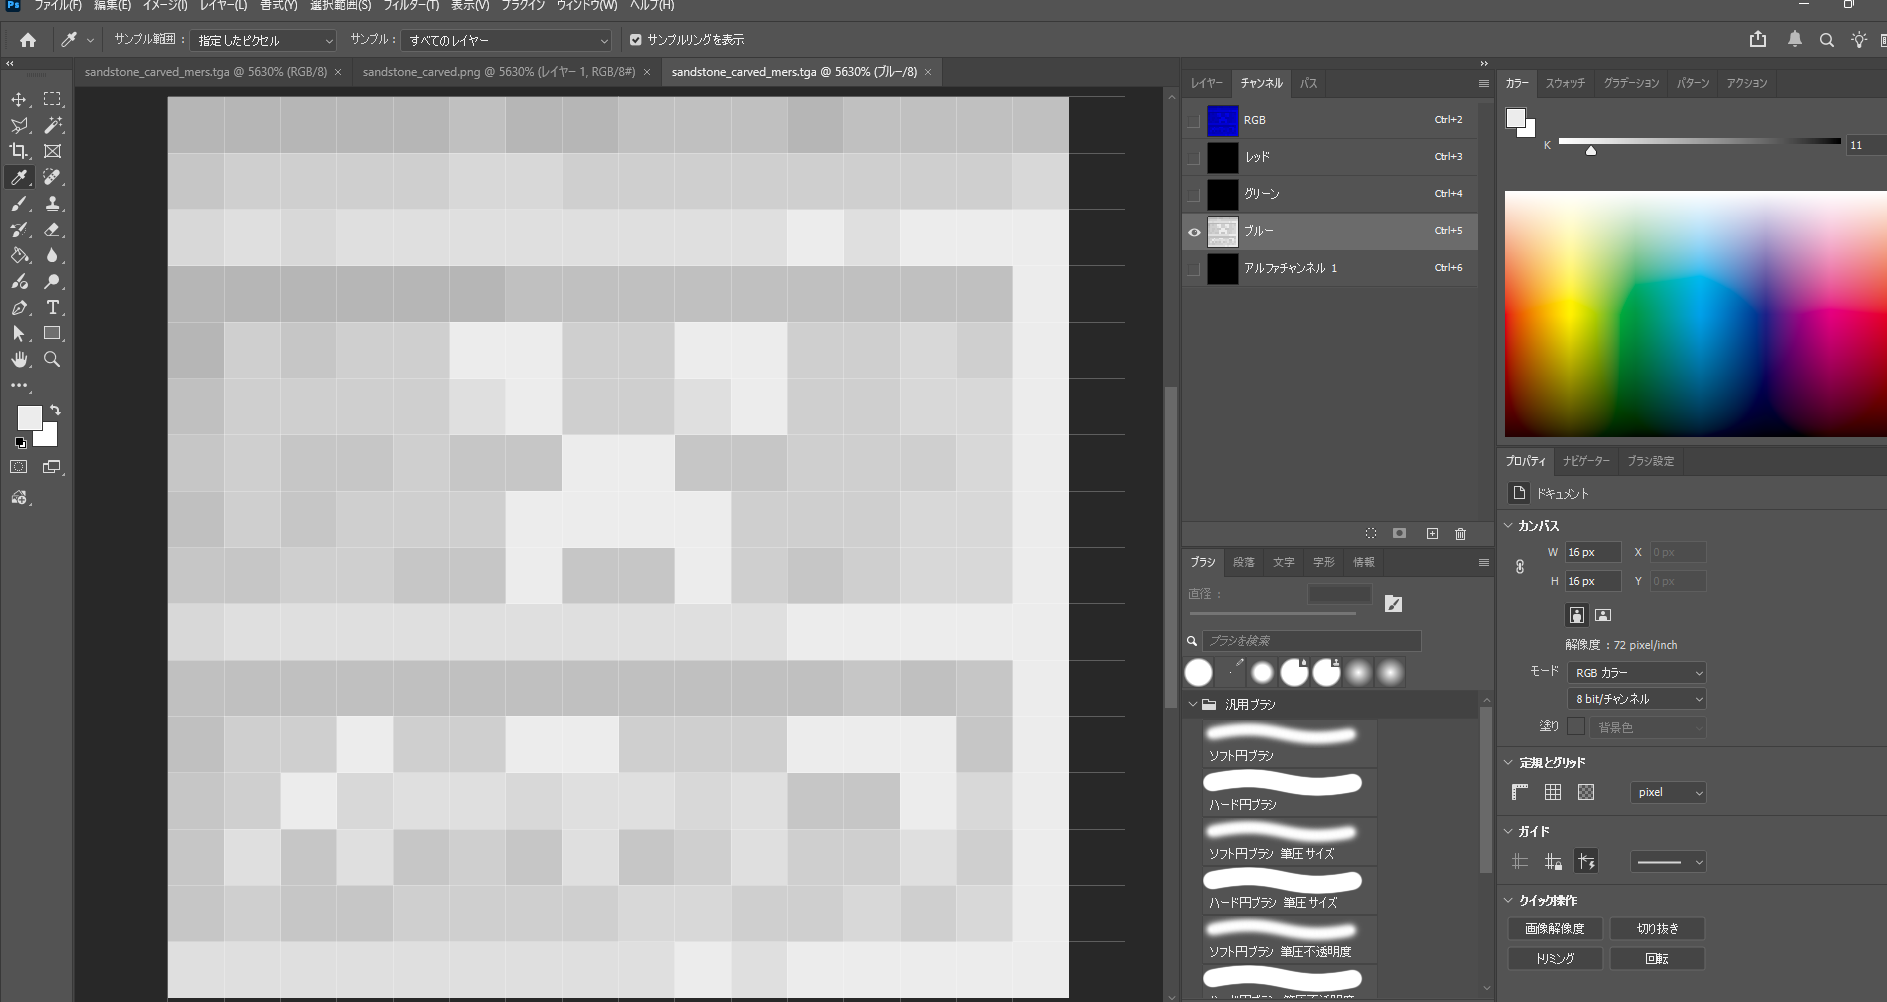Select the Healing Brush tool
The height and width of the screenshot is (1002, 1887).
[53, 177]
